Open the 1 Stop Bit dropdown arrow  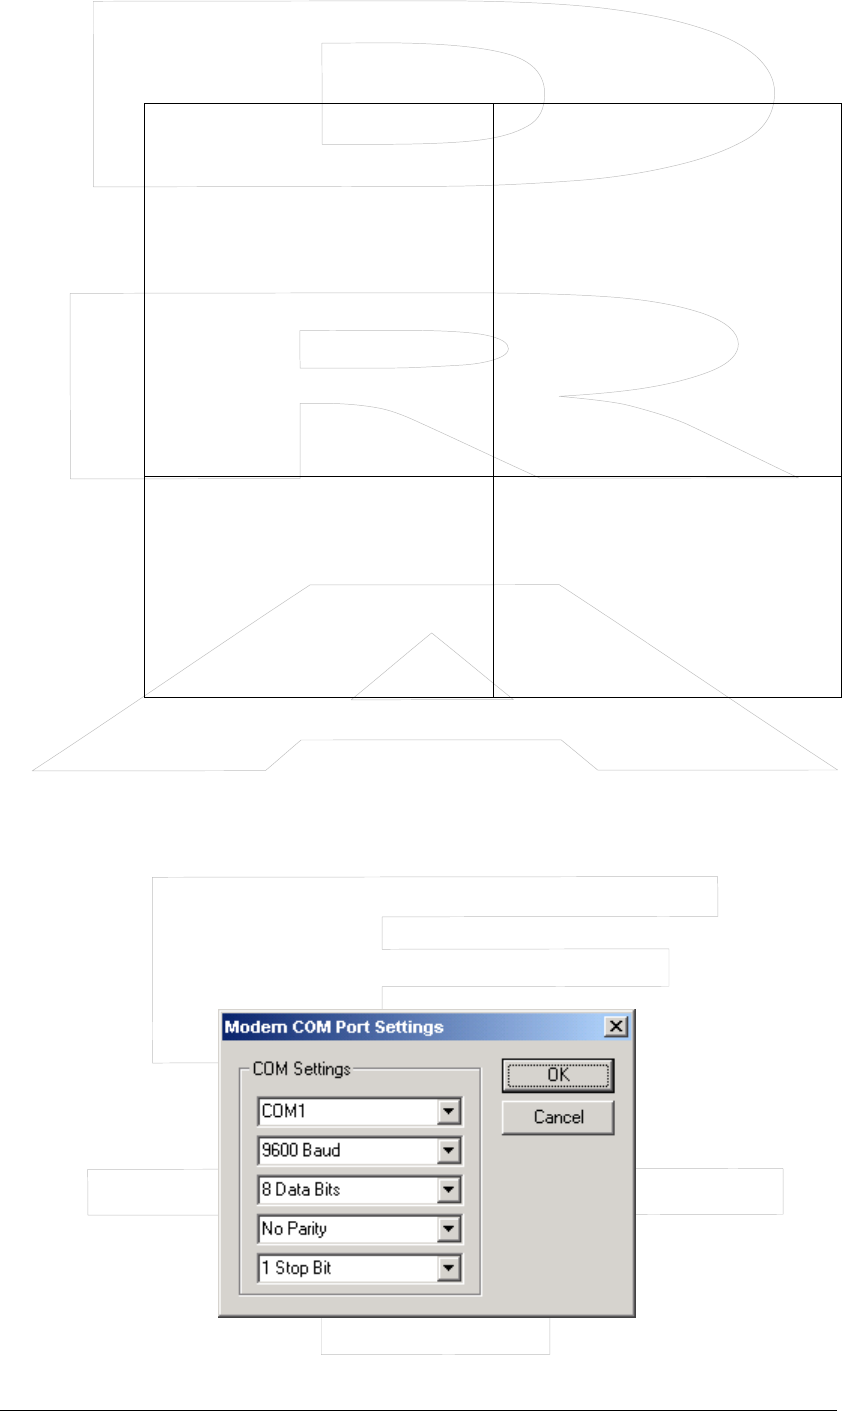coord(450,1268)
